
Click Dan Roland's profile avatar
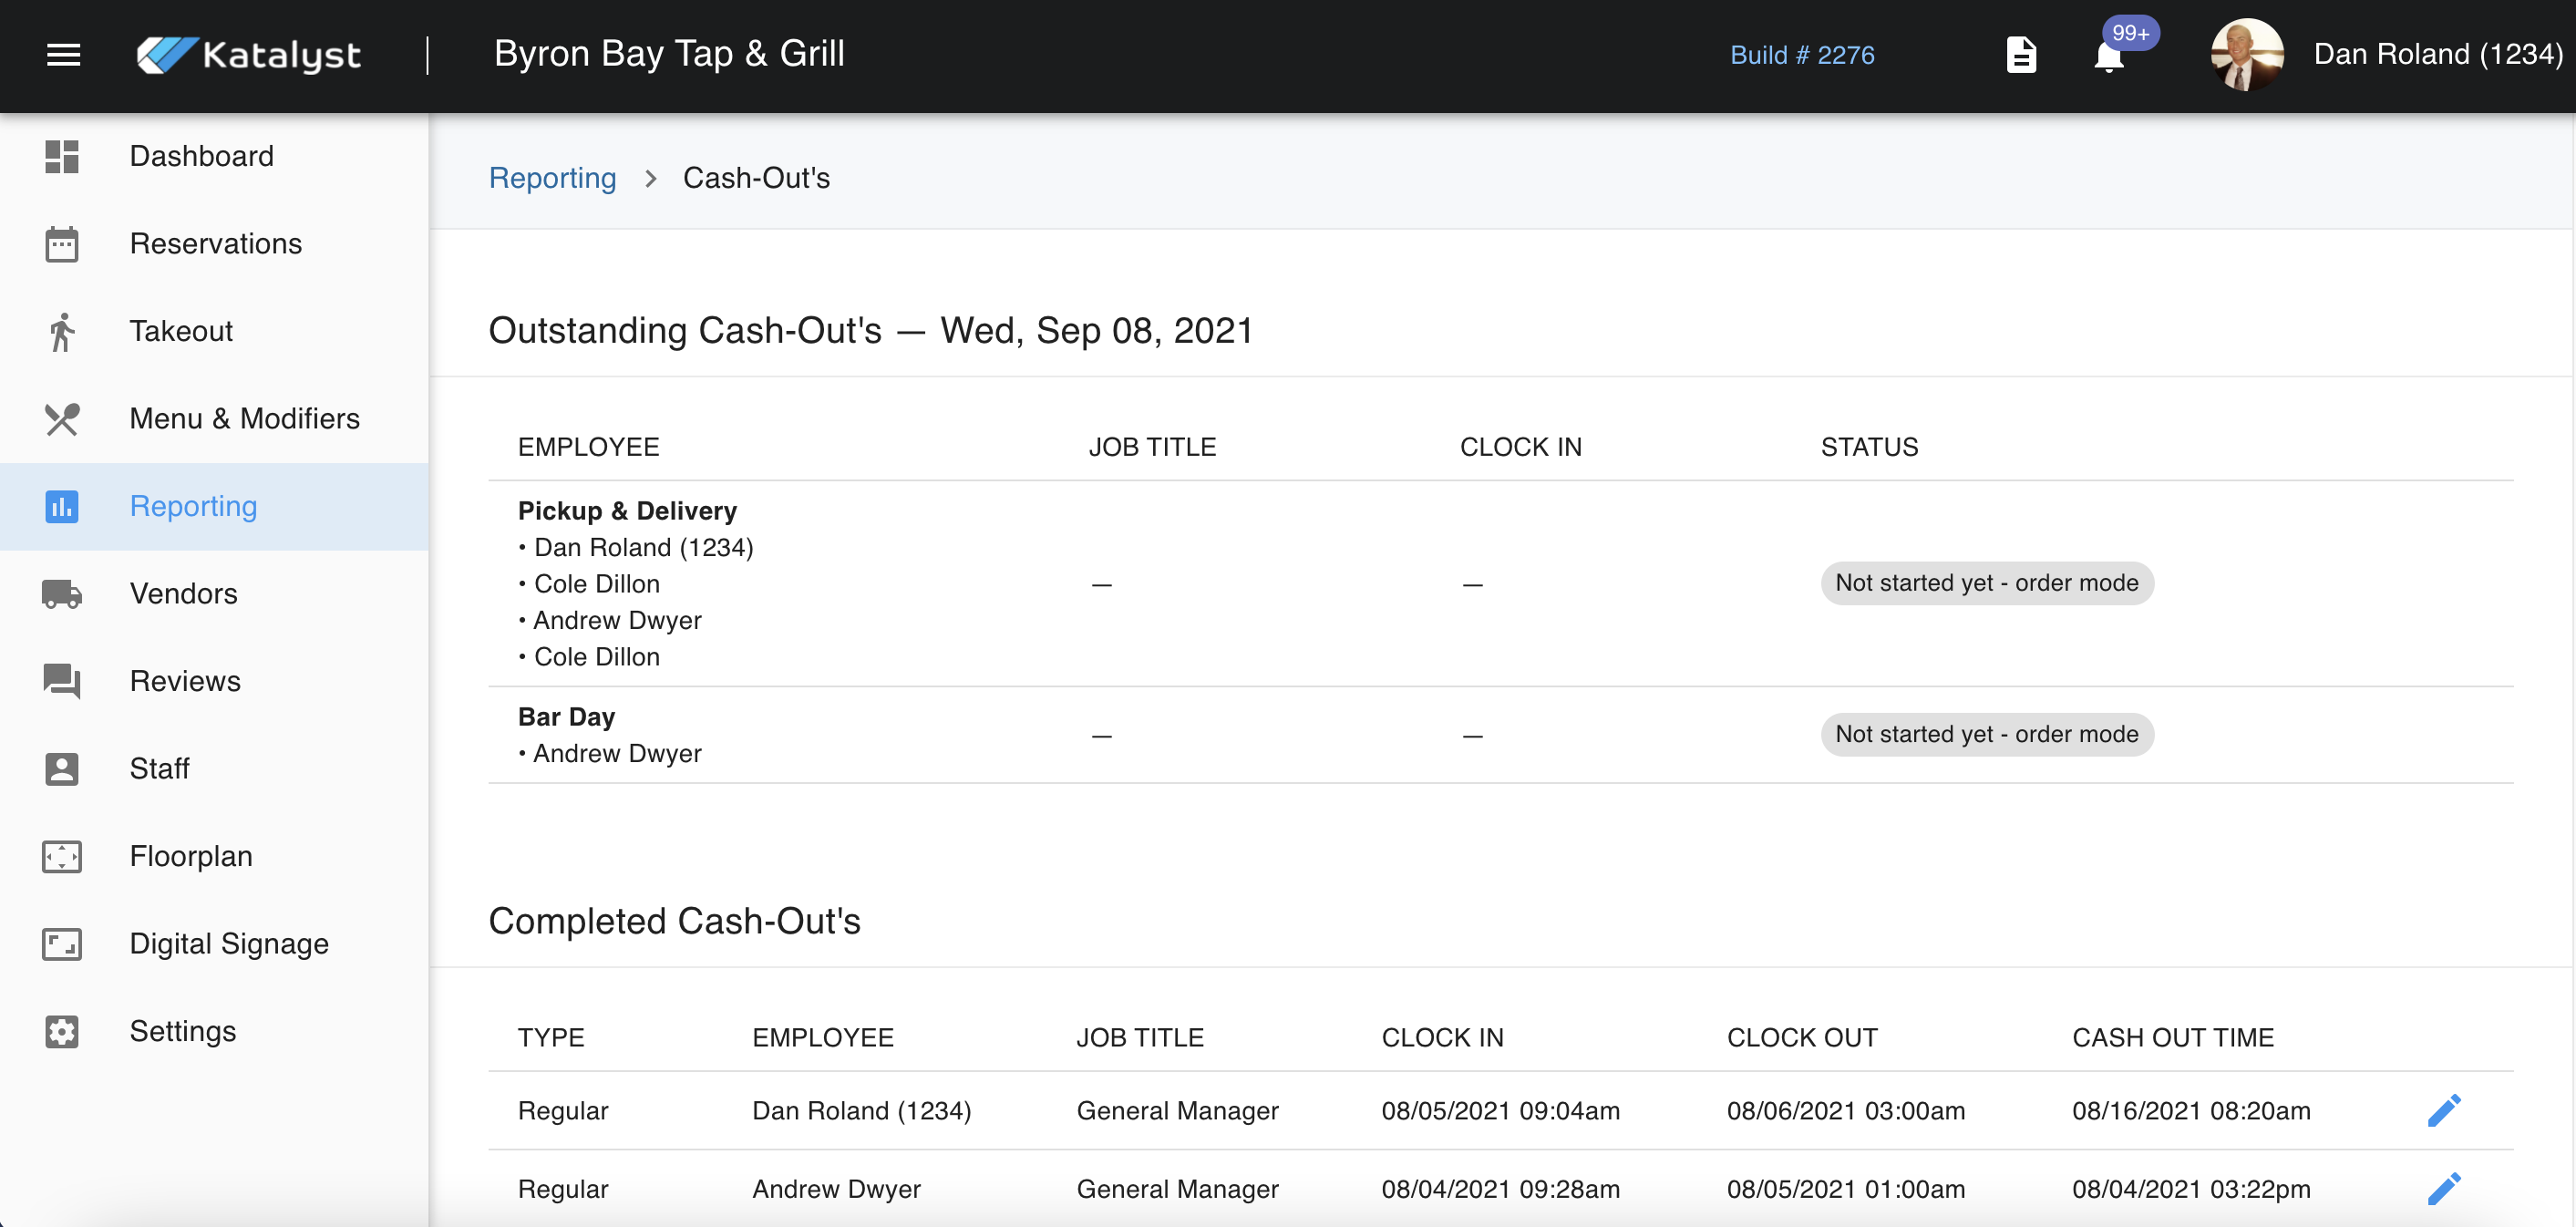(x=2246, y=55)
